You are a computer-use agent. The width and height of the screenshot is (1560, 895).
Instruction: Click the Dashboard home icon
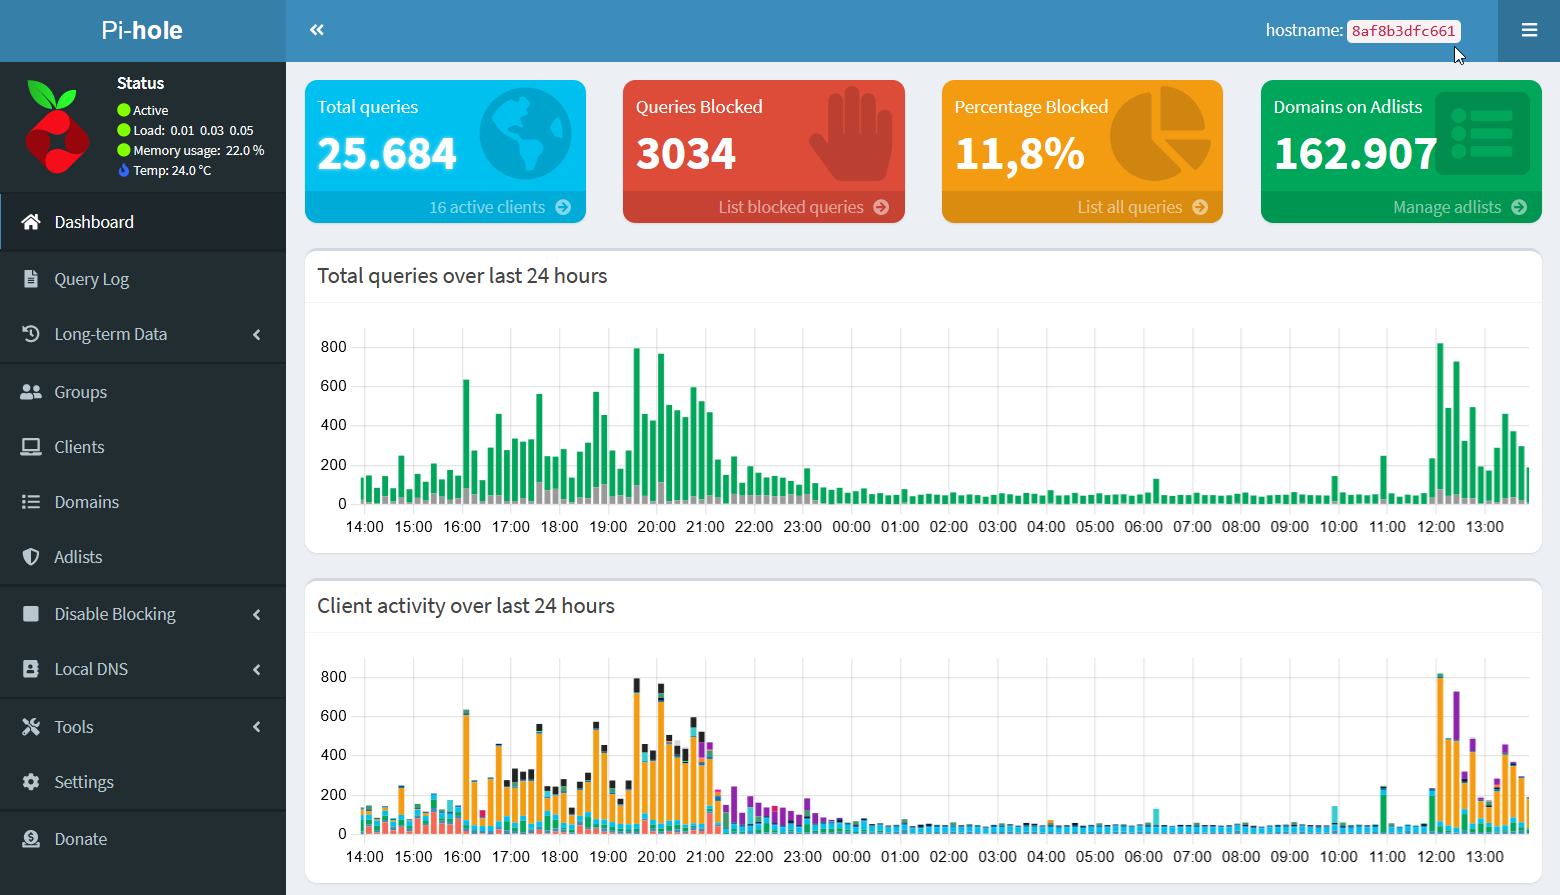point(31,222)
